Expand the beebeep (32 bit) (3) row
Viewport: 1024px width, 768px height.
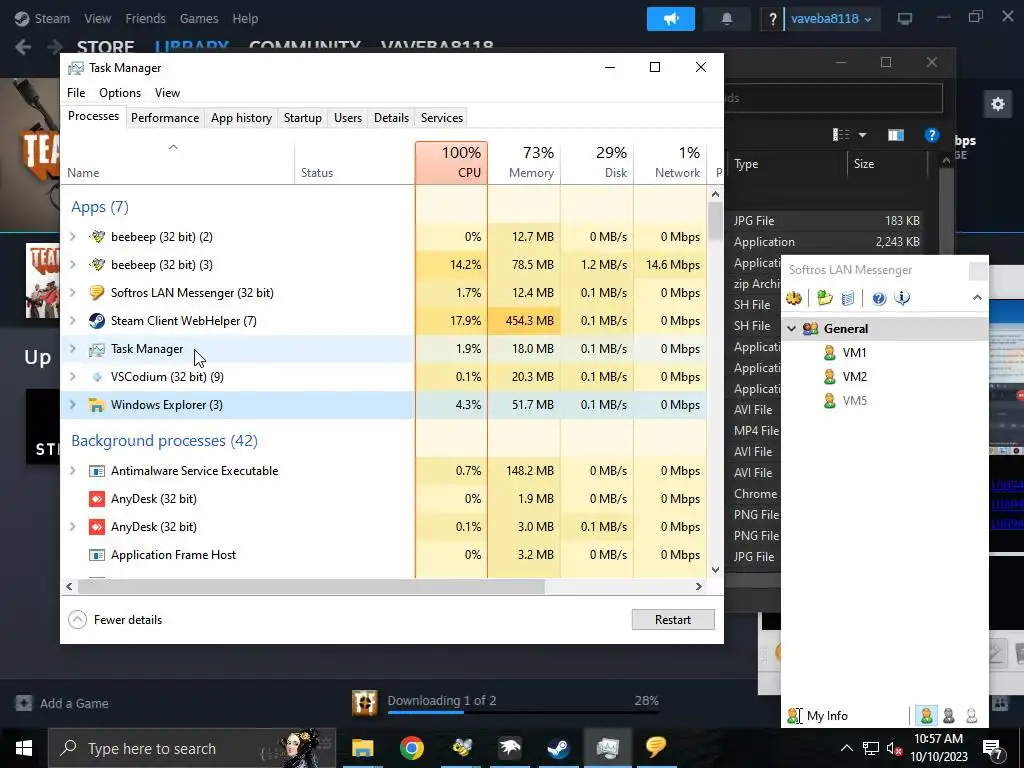point(72,264)
